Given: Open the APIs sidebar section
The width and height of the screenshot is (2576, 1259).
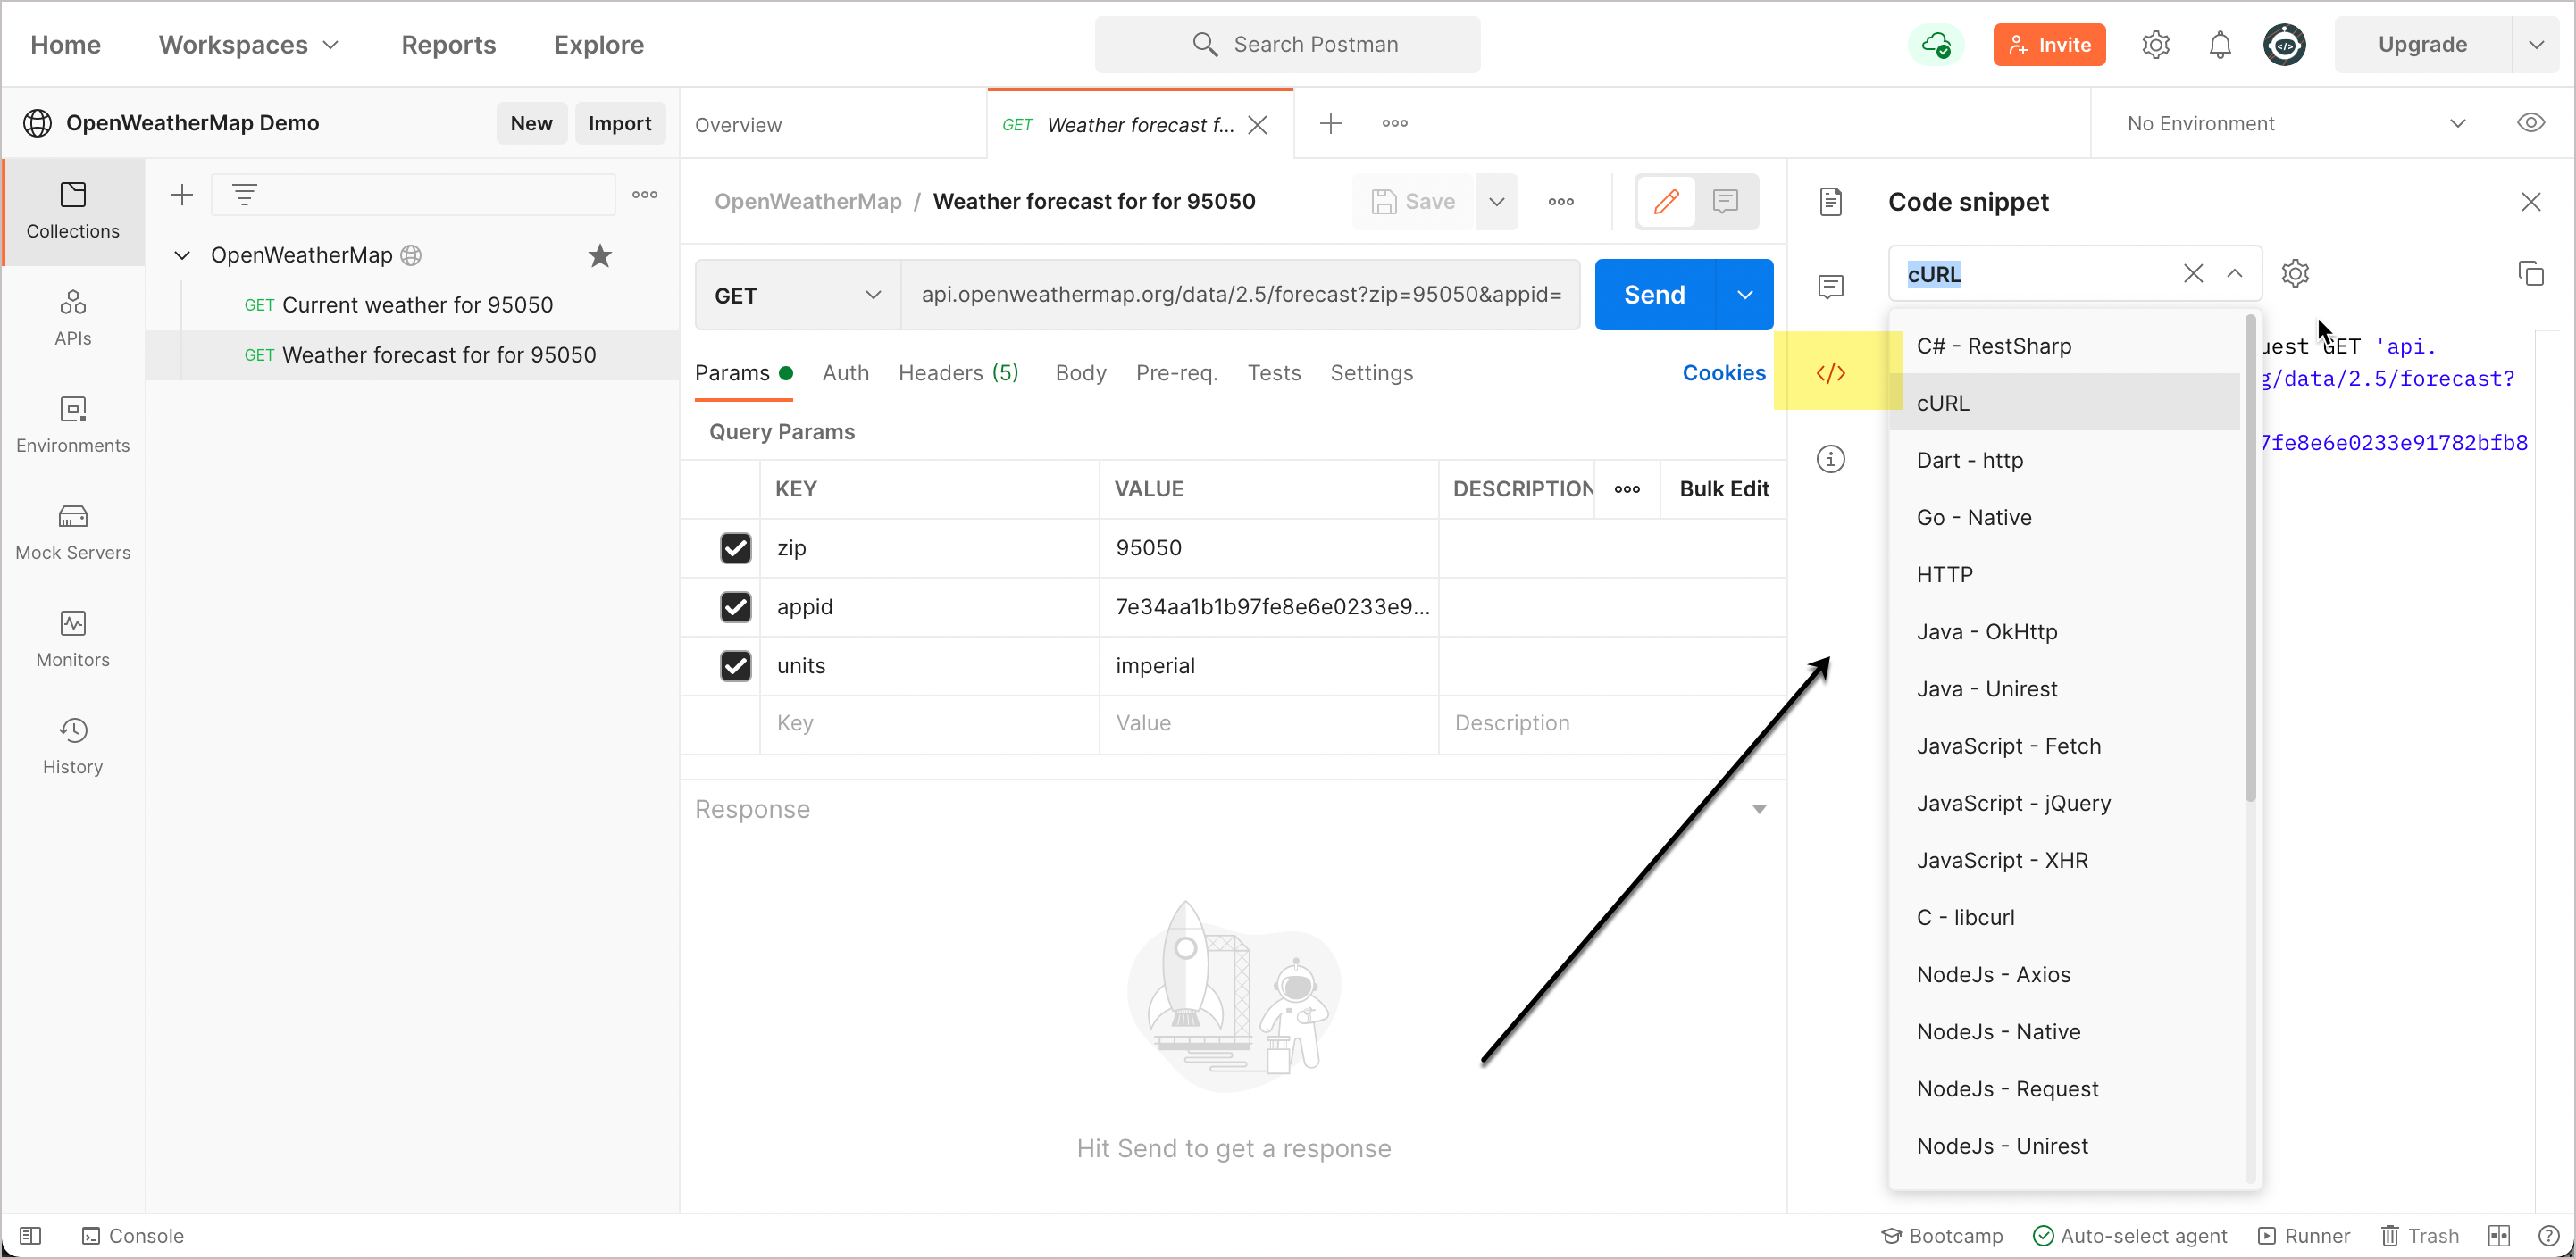Looking at the screenshot, I should pos(73,317).
